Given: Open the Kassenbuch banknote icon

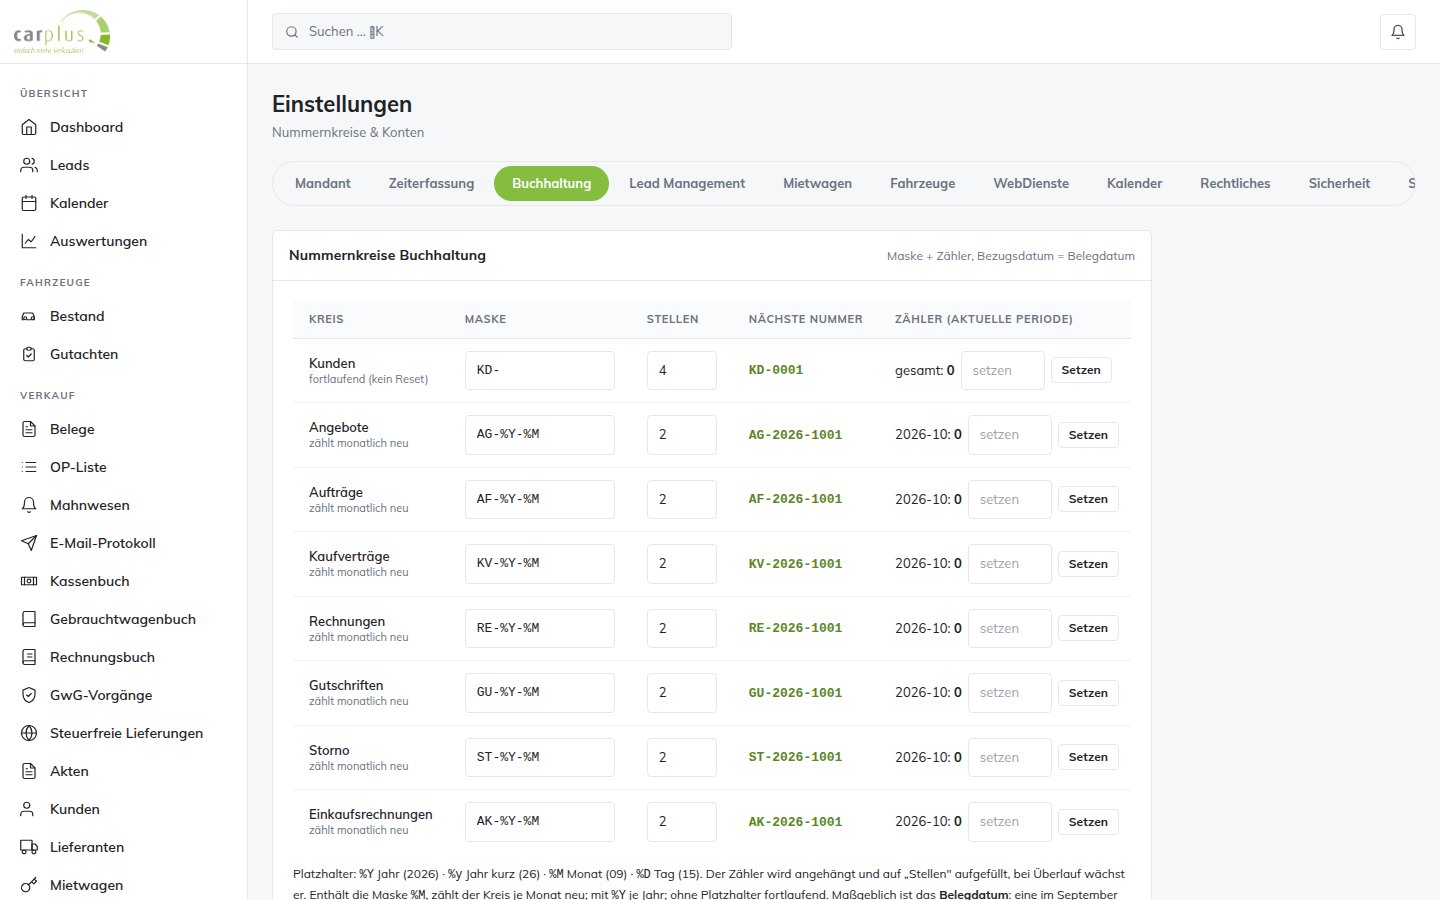Looking at the screenshot, I should click(29, 581).
